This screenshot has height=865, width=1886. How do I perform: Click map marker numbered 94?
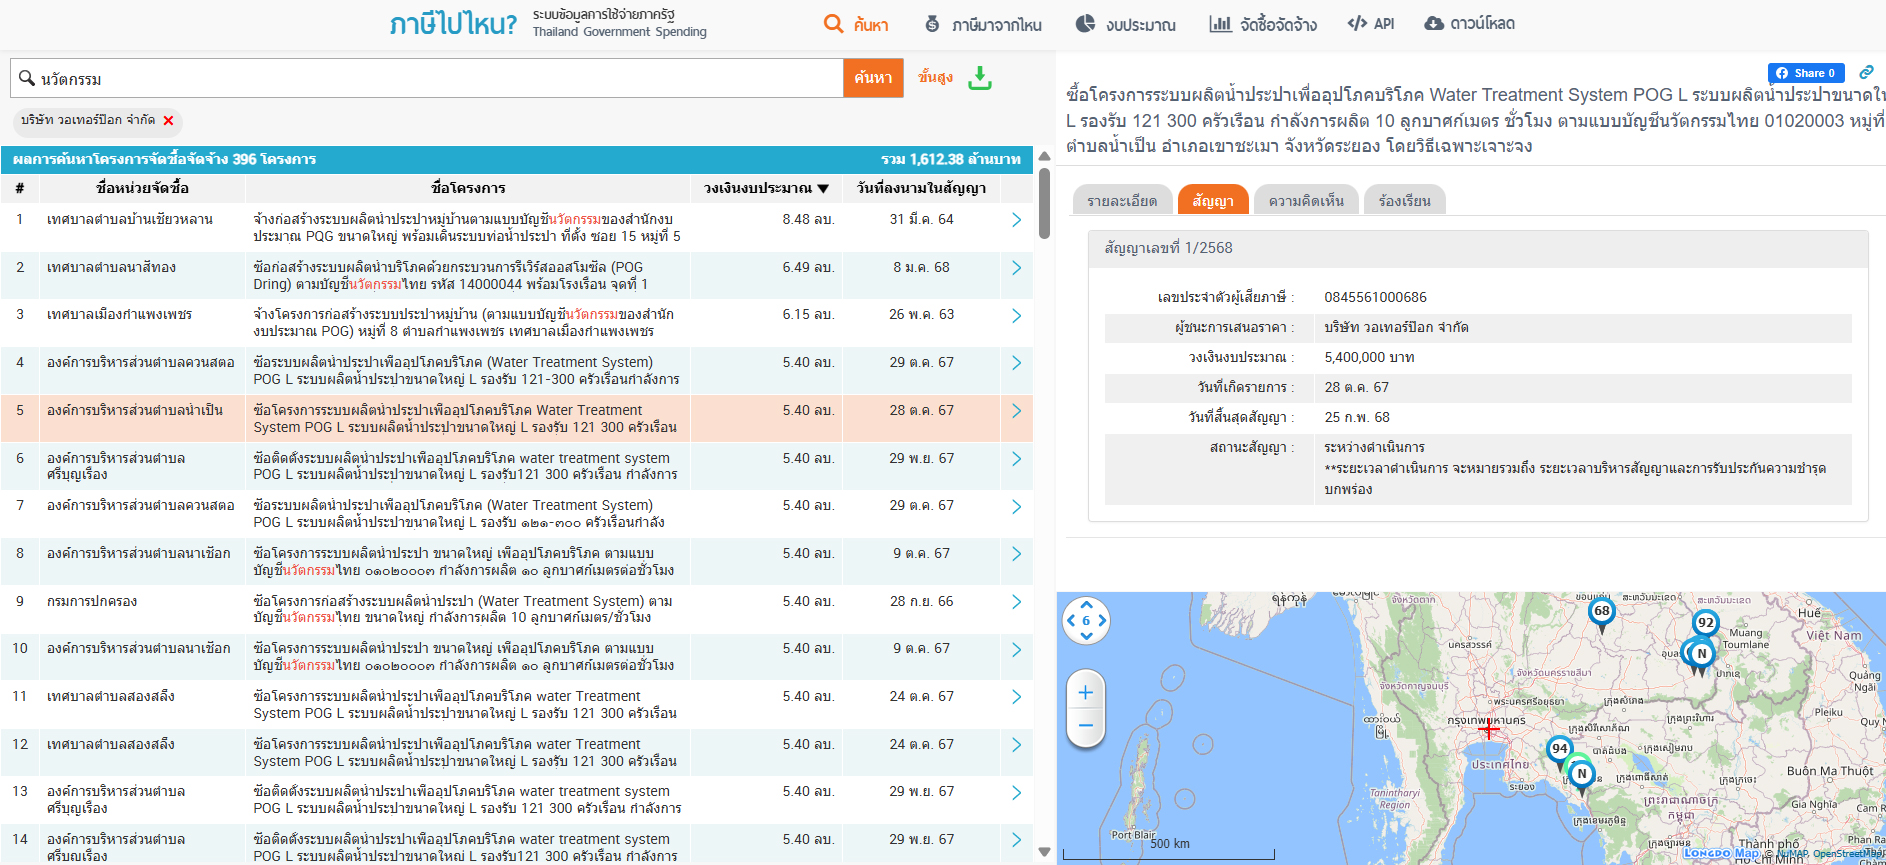point(1559,749)
